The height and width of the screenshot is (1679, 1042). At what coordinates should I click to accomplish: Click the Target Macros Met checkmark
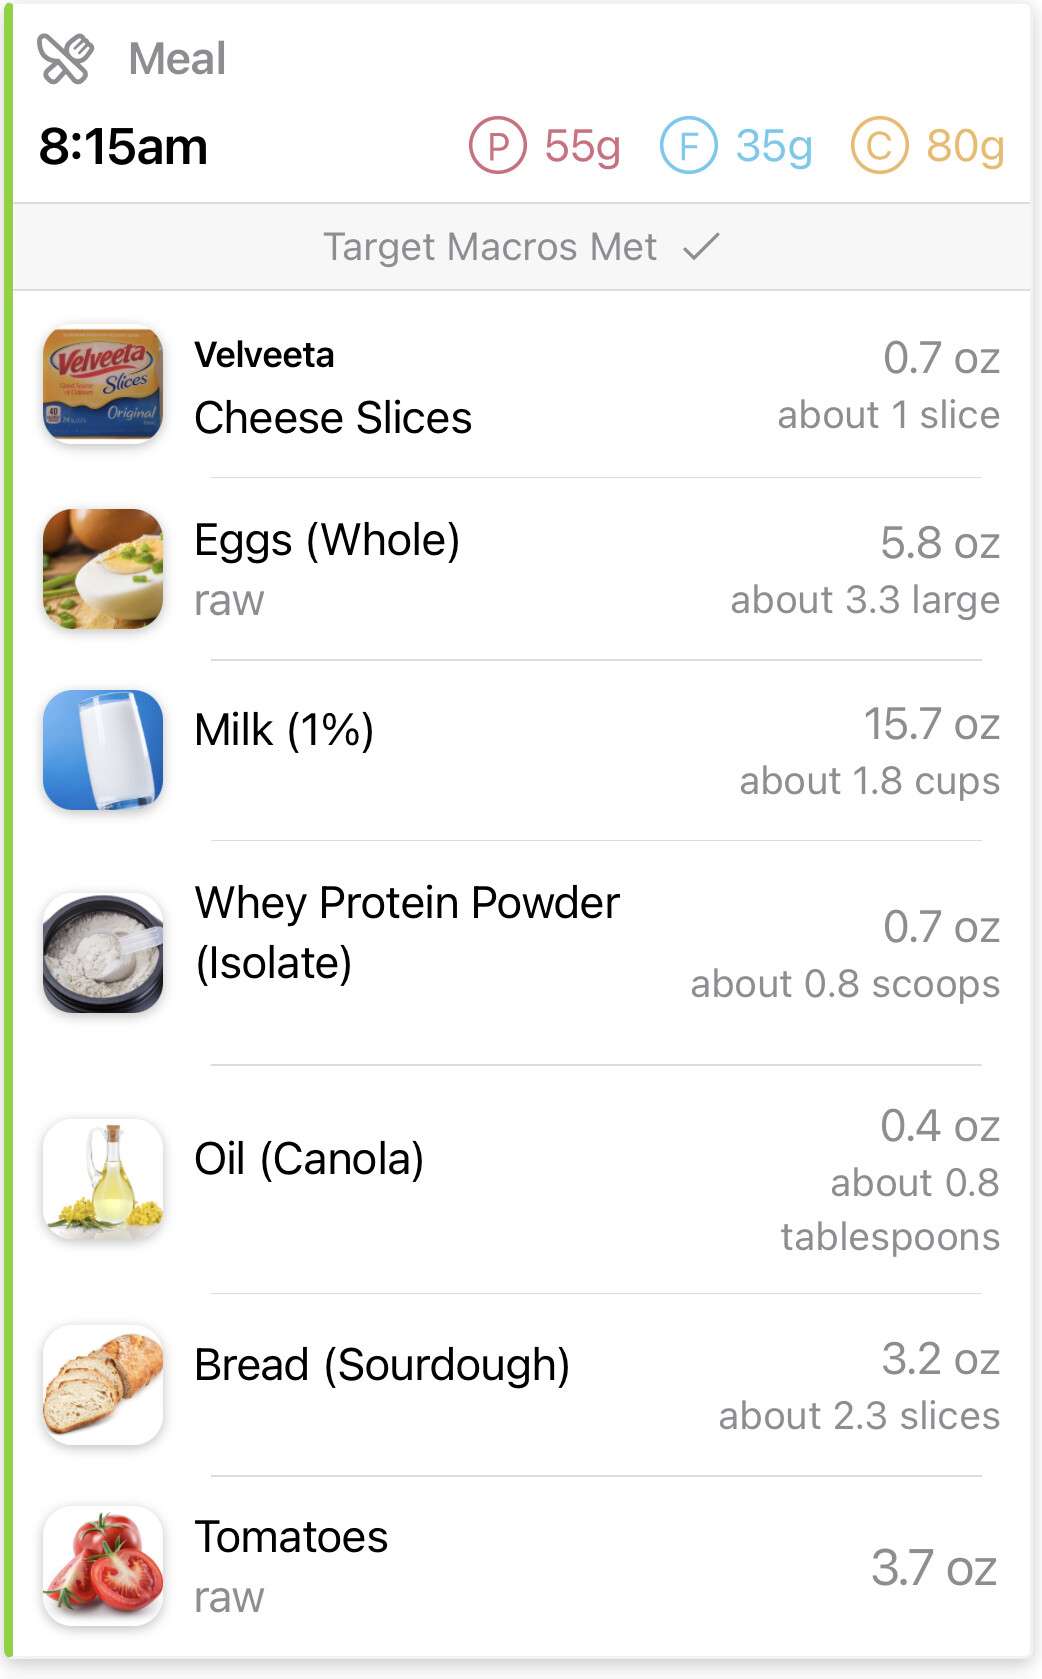coord(702,246)
